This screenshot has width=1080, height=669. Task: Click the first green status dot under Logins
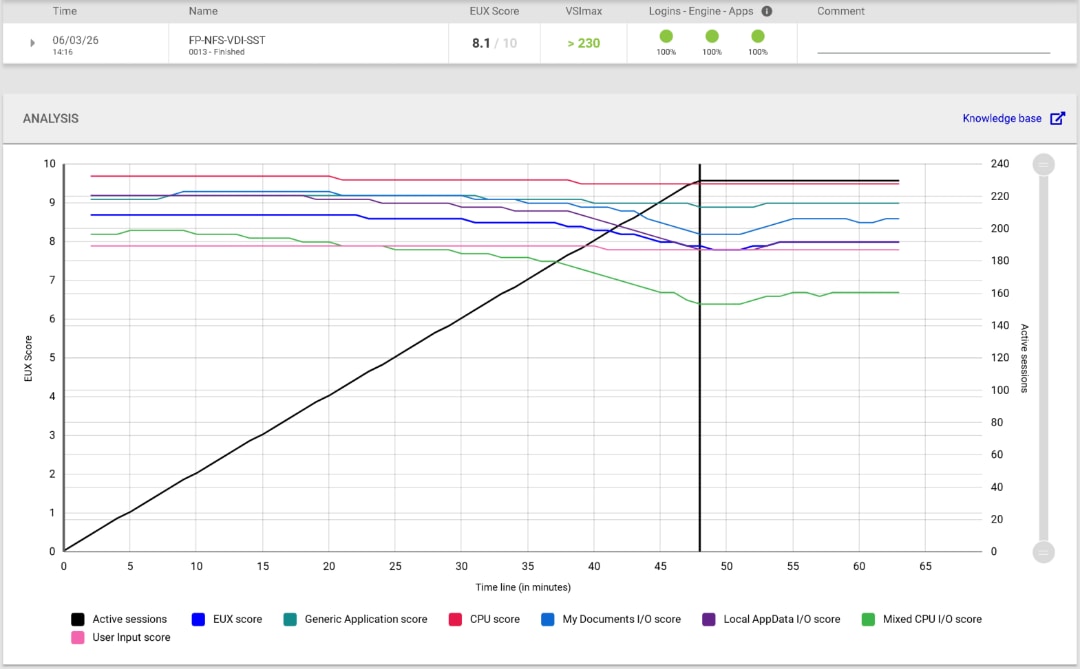click(666, 37)
